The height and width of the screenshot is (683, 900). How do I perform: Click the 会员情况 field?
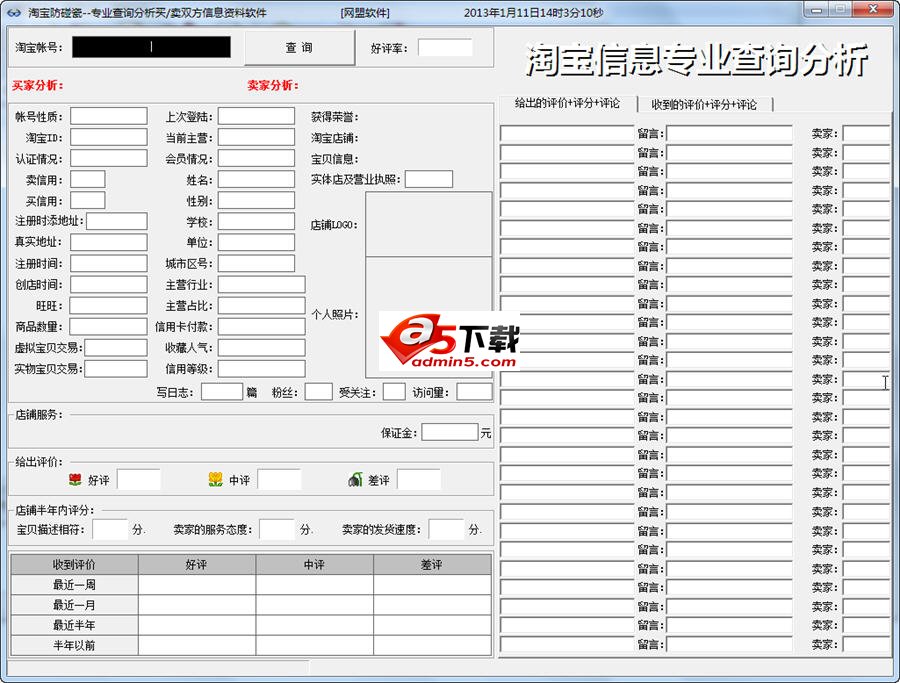click(x=257, y=158)
